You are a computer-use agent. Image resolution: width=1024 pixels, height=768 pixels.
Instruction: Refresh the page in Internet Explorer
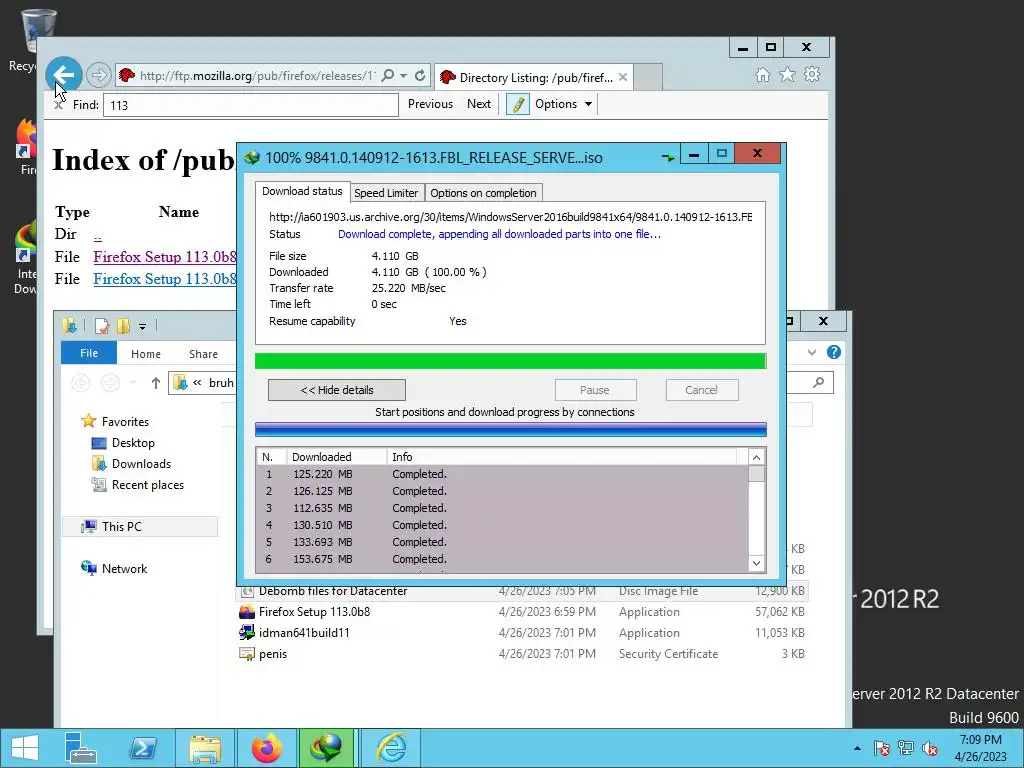coord(420,76)
